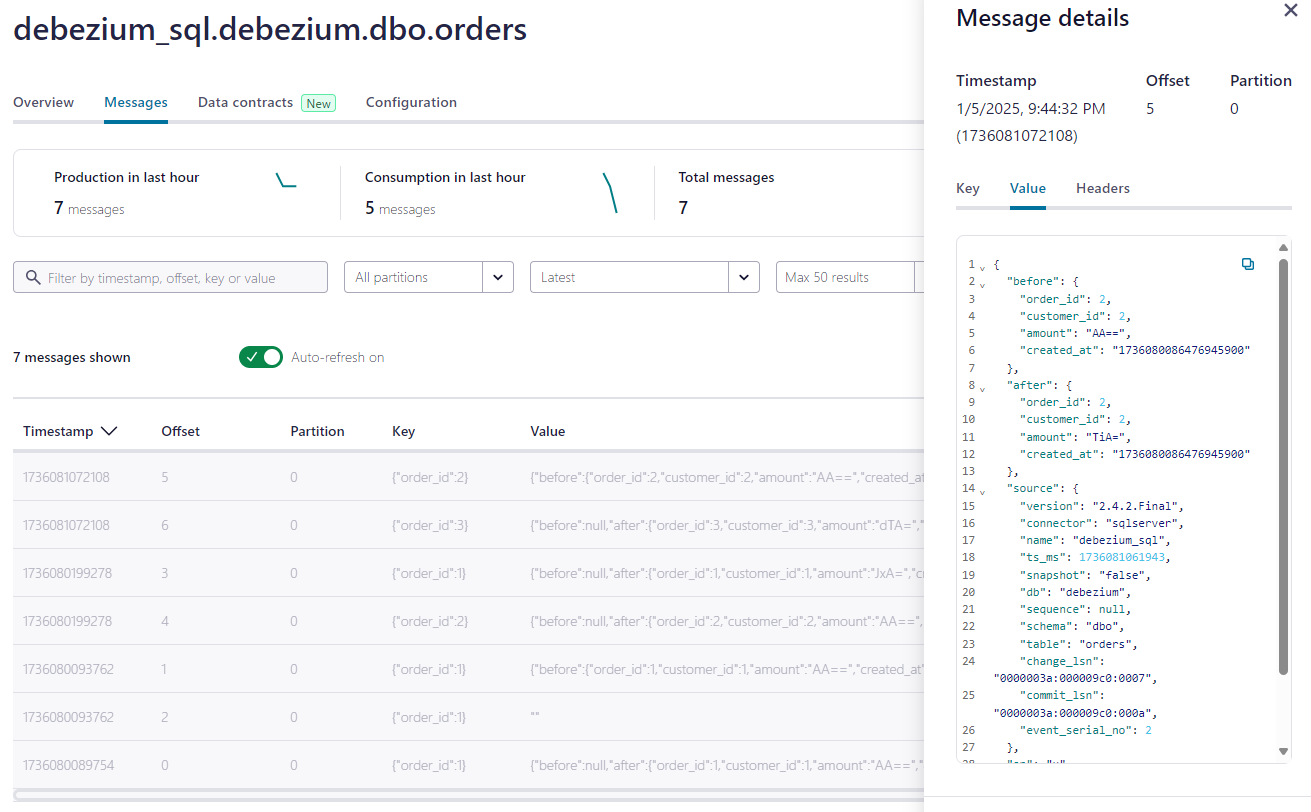Show the message Key tab
The width and height of the screenshot is (1311, 812).
click(x=967, y=188)
